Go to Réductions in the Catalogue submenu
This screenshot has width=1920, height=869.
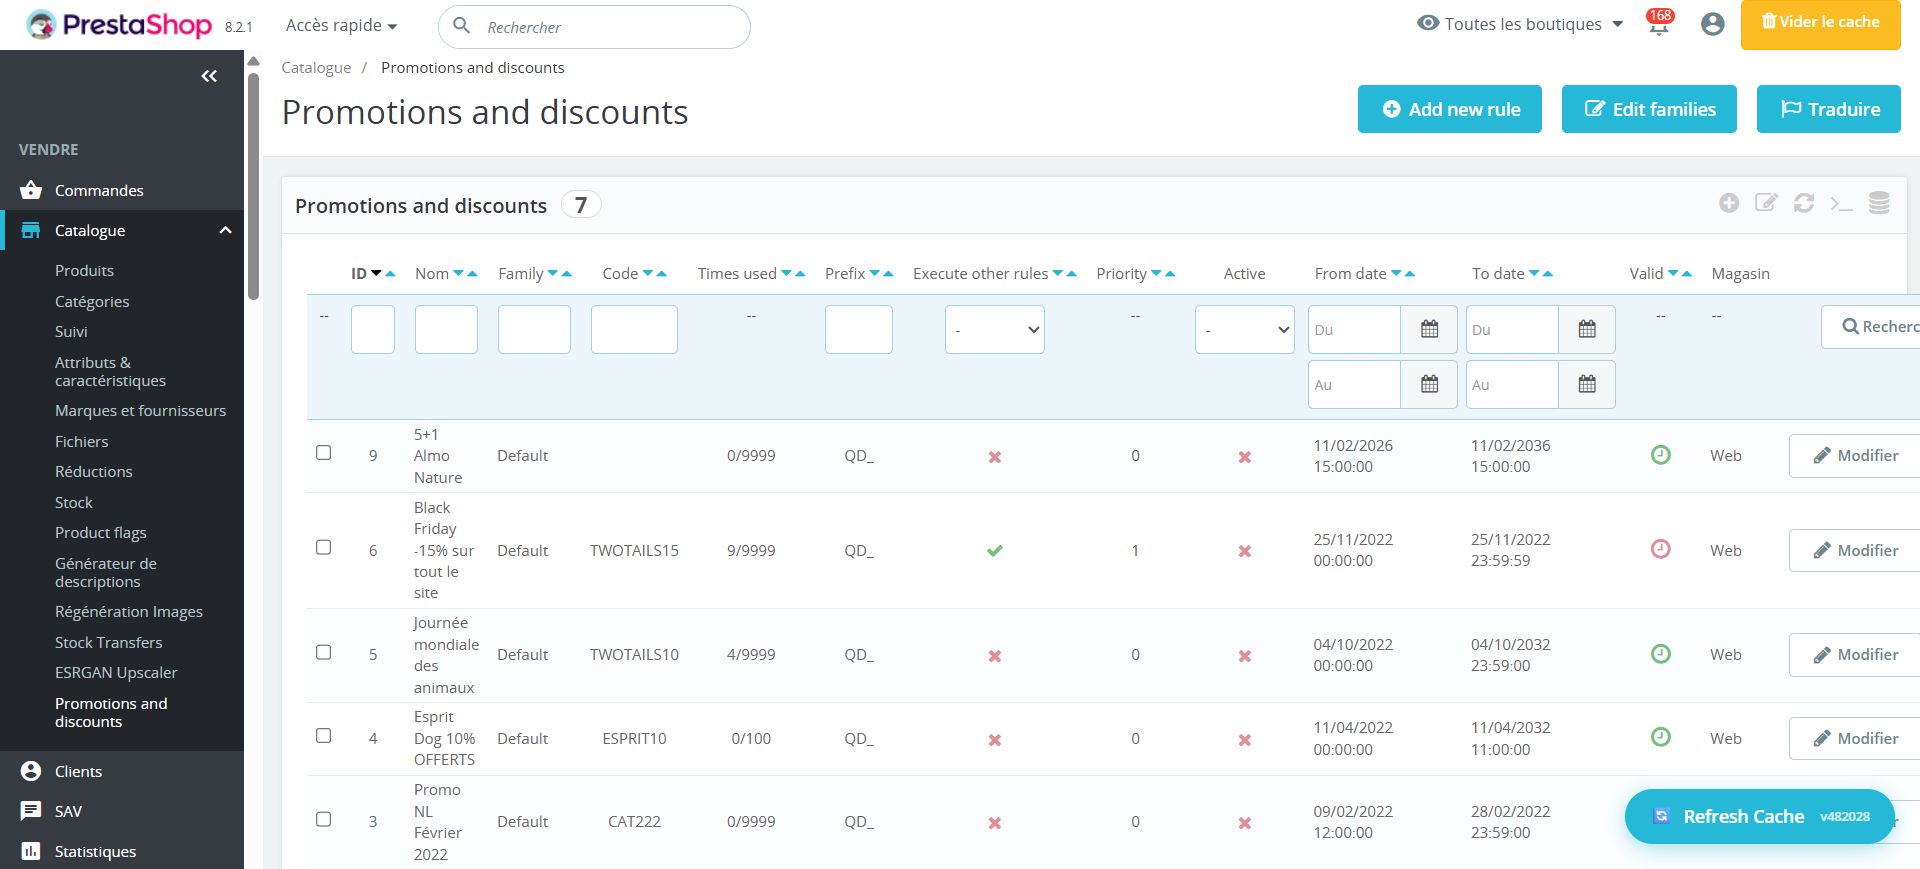coord(93,472)
